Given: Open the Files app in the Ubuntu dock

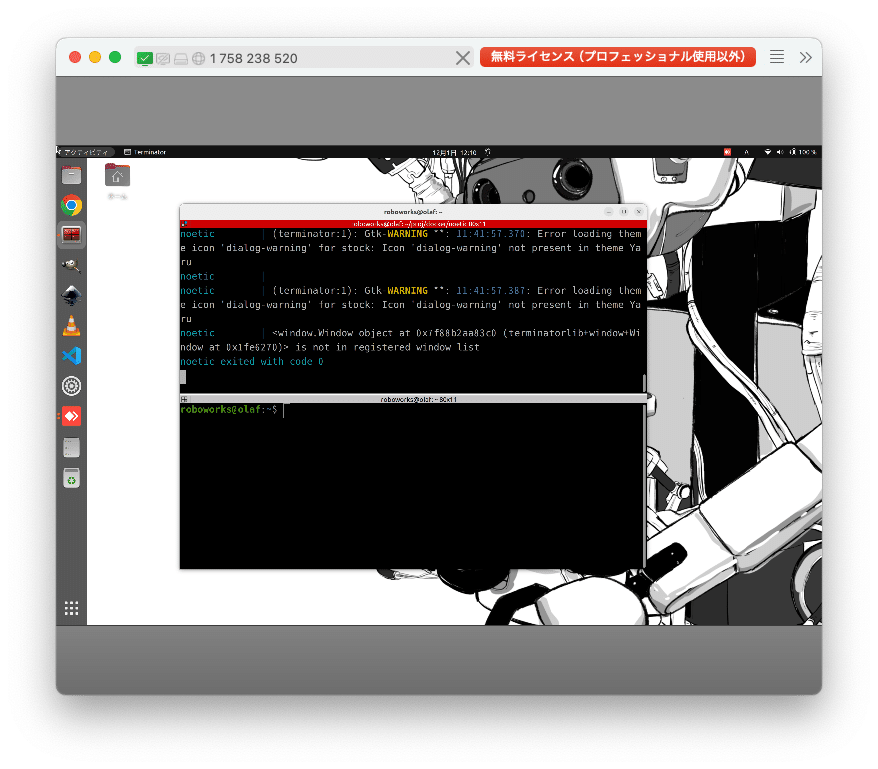Looking at the screenshot, I should click(x=71, y=175).
